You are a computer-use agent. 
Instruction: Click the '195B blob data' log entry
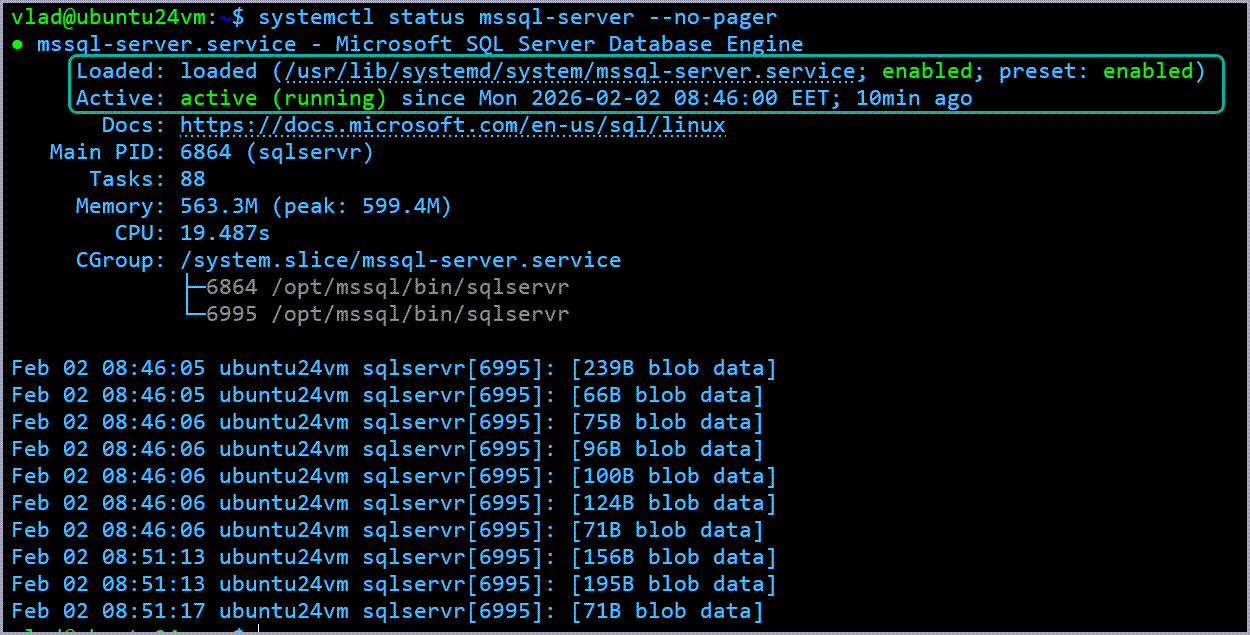tap(673, 585)
